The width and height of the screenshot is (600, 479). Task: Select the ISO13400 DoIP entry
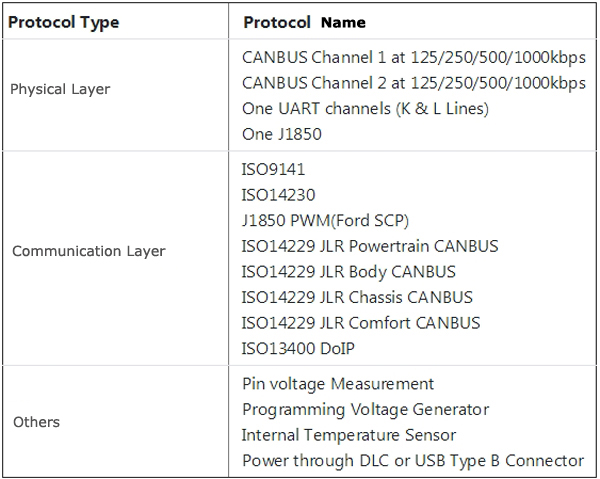point(298,349)
